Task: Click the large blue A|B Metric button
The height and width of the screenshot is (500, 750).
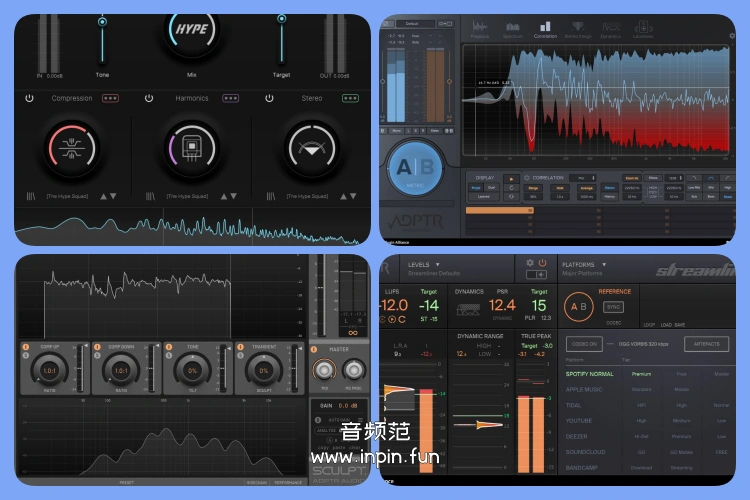Action: pyautogui.click(x=415, y=169)
